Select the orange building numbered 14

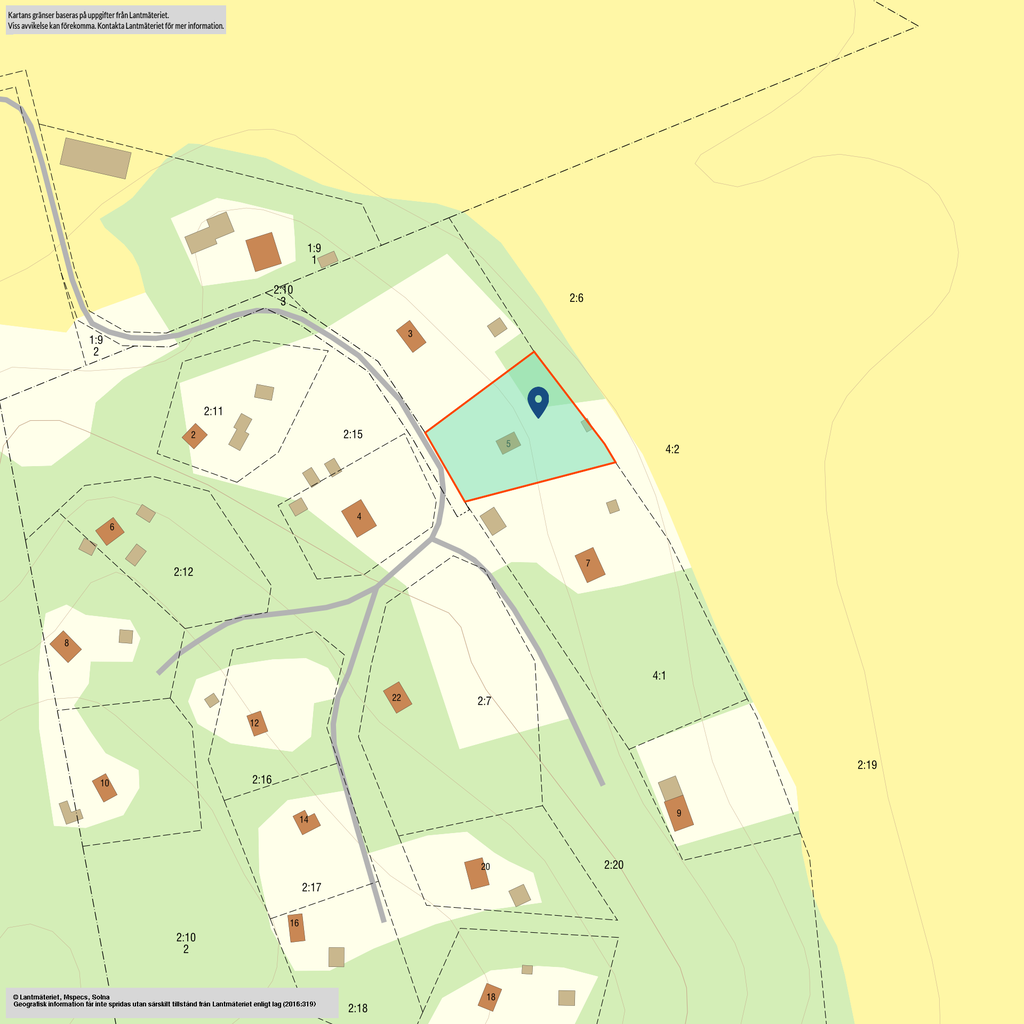point(306,822)
